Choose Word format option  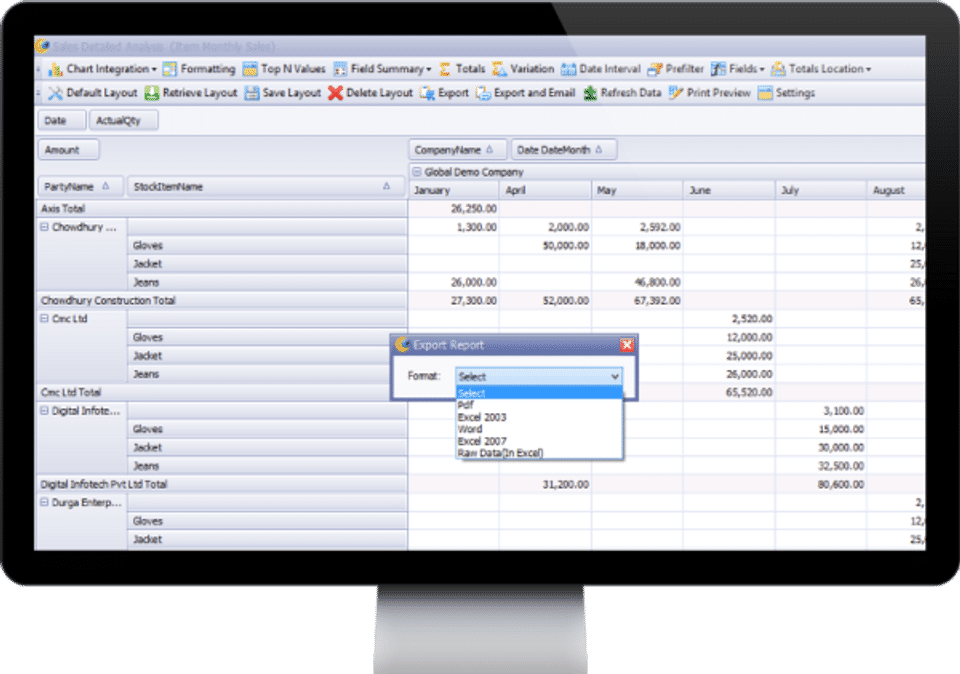pos(539,429)
